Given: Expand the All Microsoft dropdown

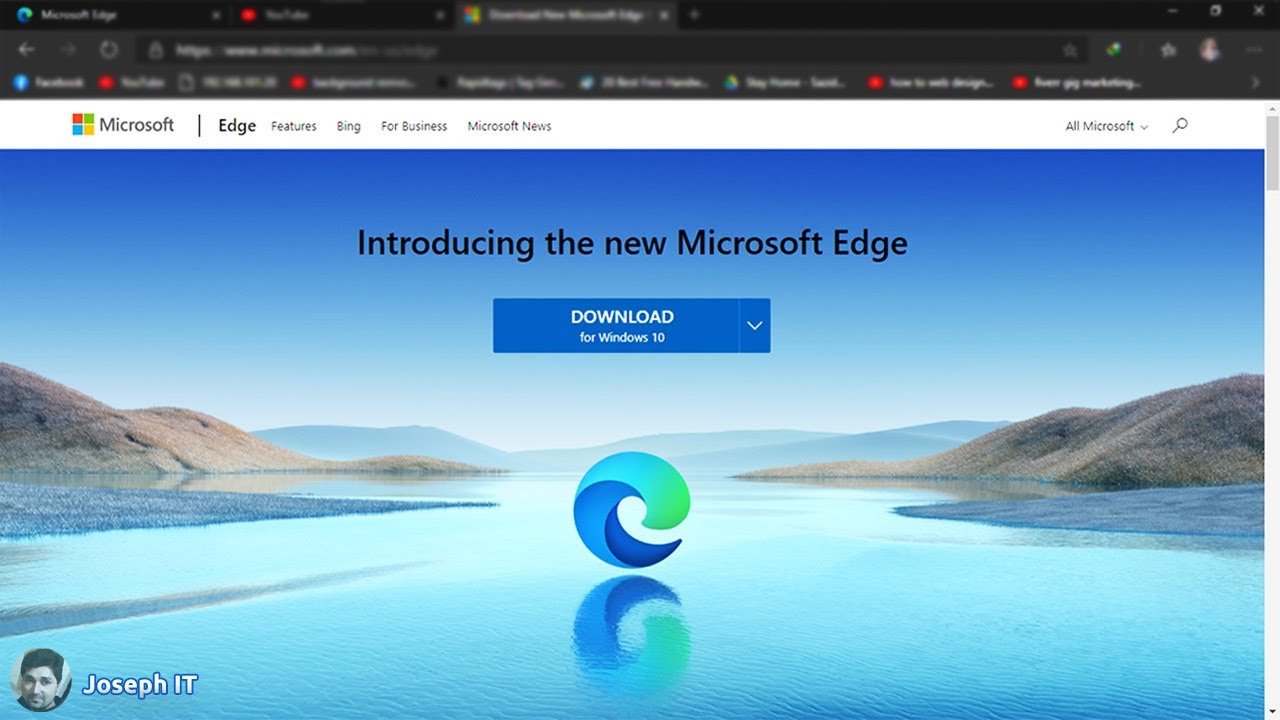Looking at the screenshot, I should (1107, 126).
